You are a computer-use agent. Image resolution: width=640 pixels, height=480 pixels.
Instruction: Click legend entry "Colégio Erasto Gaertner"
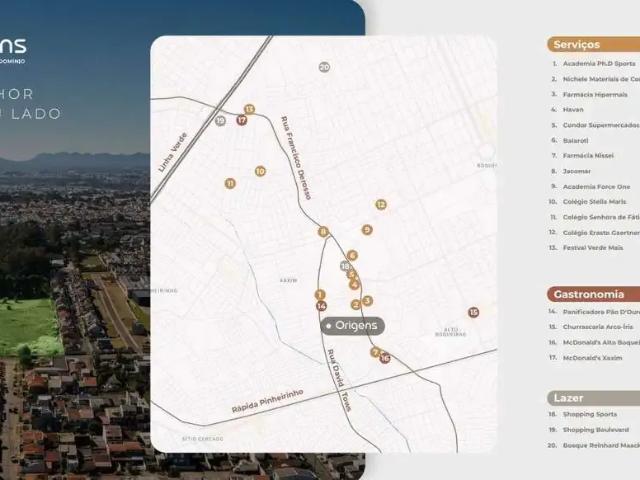[x=601, y=233]
